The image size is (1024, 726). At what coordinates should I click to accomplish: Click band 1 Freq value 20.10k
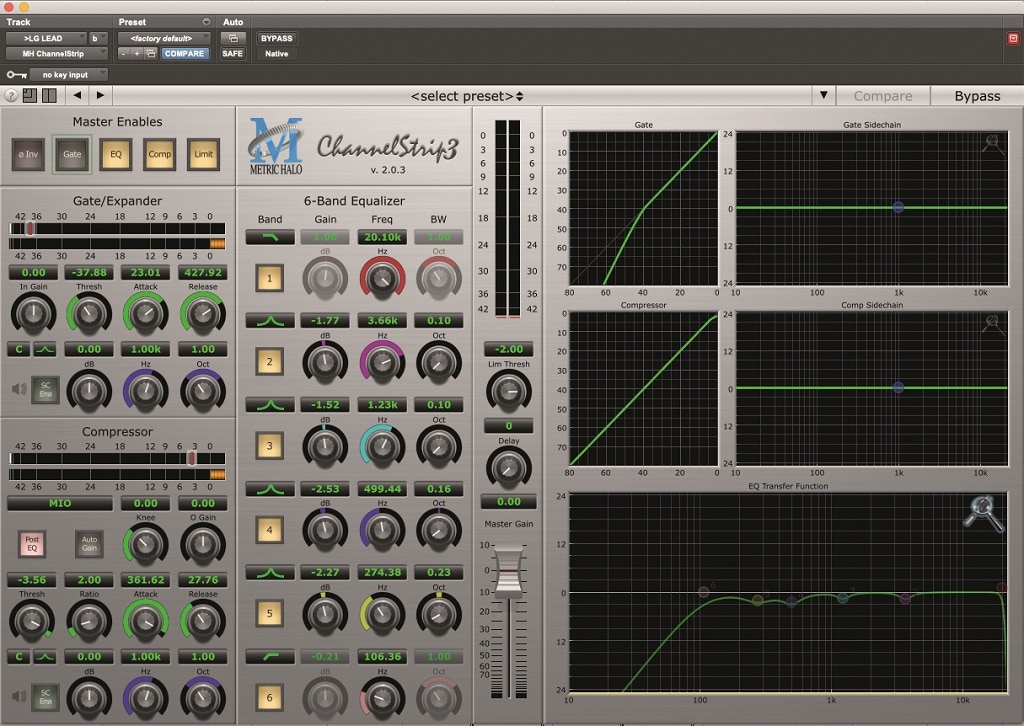(382, 237)
